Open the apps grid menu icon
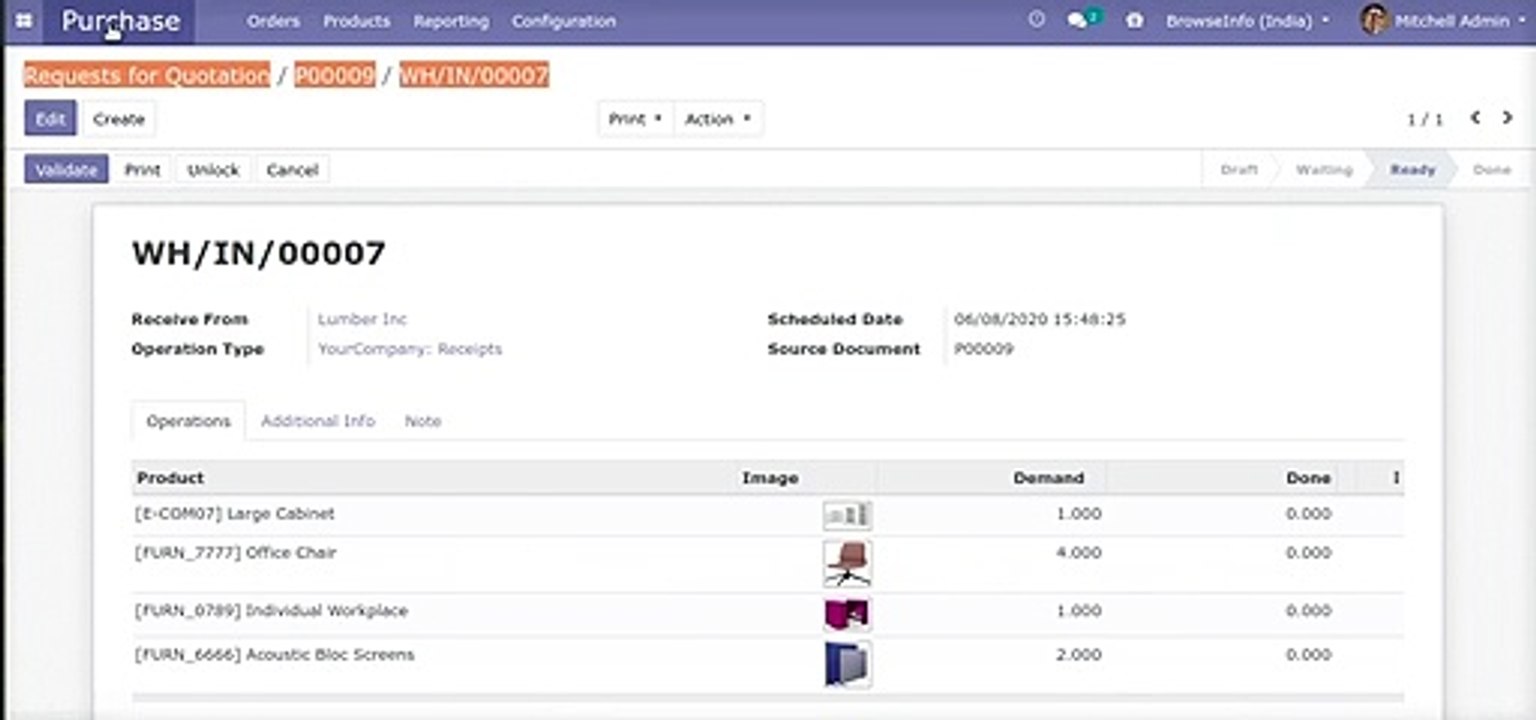The width and height of the screenshot is (1536, 720). [23, 20]
